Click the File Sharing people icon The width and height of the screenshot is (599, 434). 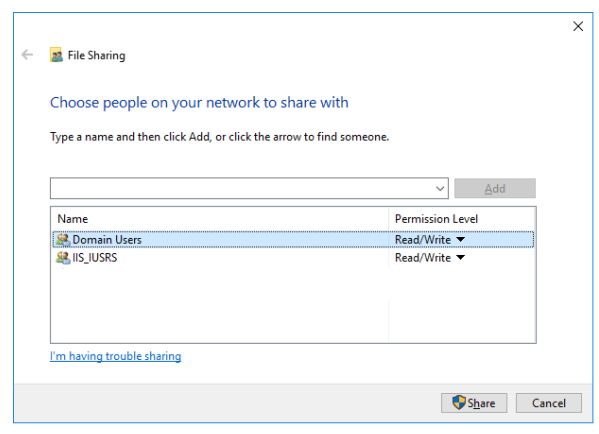point(57,55)
